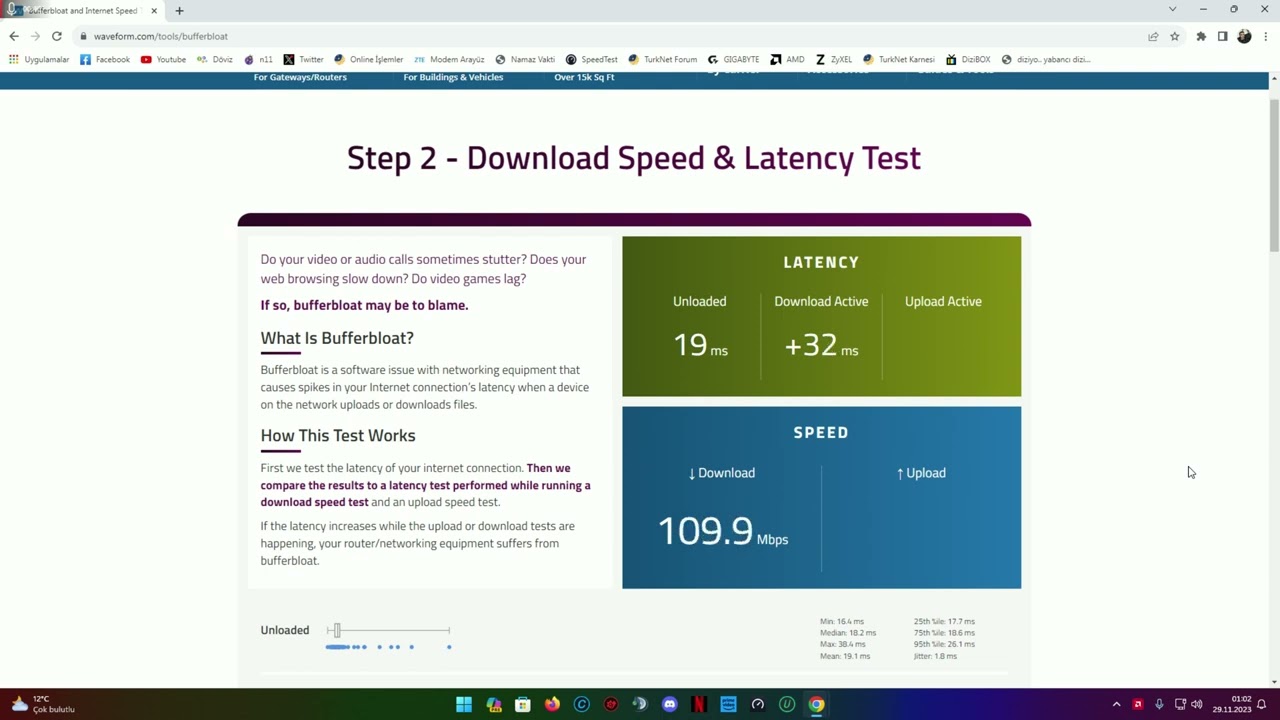Viewport: 1280px width, 720px height.
Task: Open the n11 bookmark
Action: (x=258, y=59)
